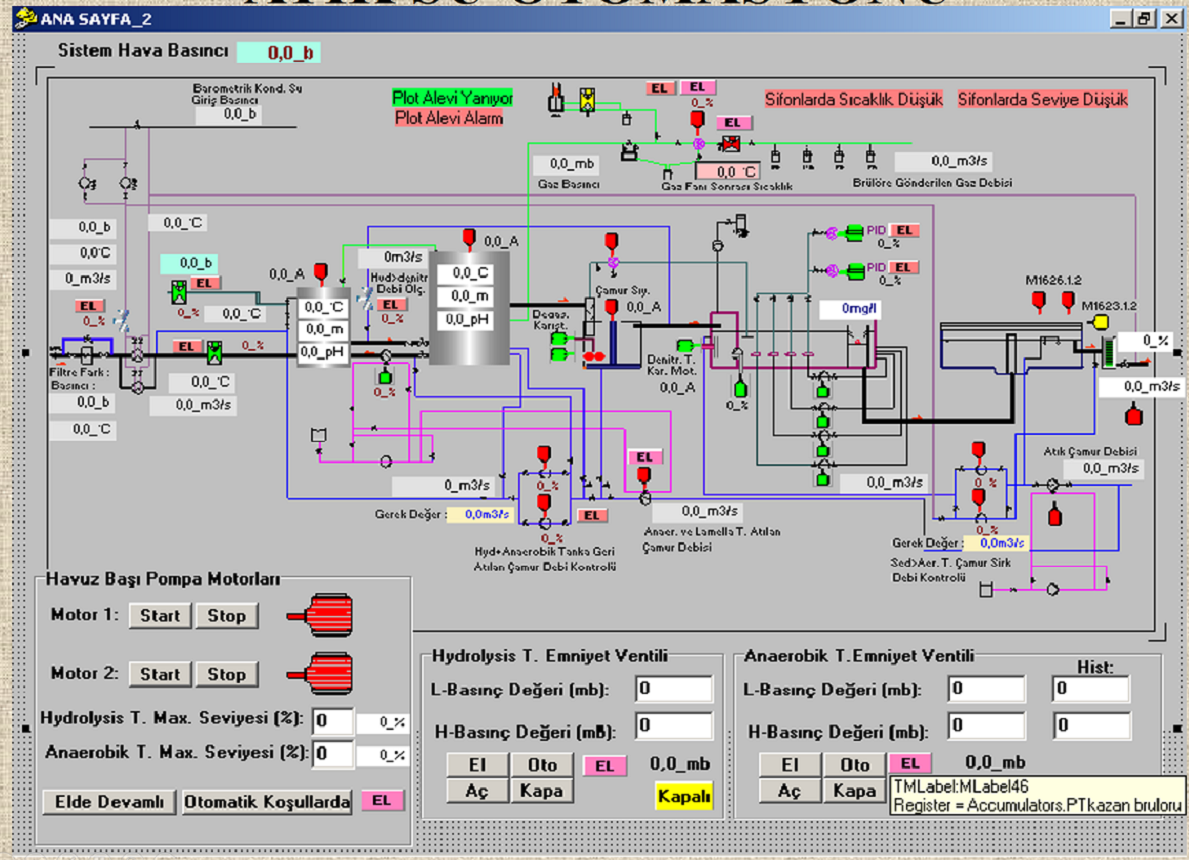Click the green valve icon beside the cyan 0,0_b field
The height and width of the screenshot is (860, 1189).
(179, 292)
